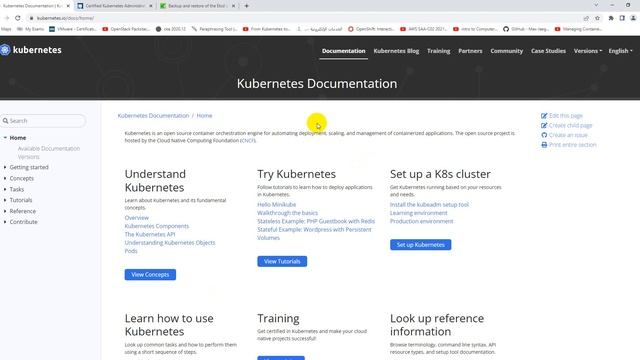Viewport: 640px width, 360px height.
Task: Open a new browser tab
Action: [x=247, y=6]
